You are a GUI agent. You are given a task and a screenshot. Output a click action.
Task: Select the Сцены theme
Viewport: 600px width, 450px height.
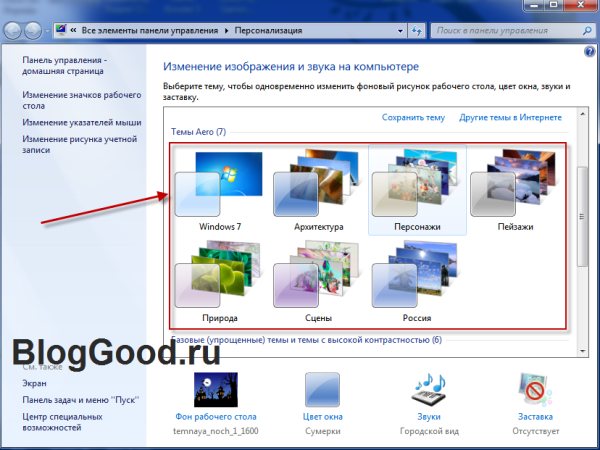pos(318,282)
